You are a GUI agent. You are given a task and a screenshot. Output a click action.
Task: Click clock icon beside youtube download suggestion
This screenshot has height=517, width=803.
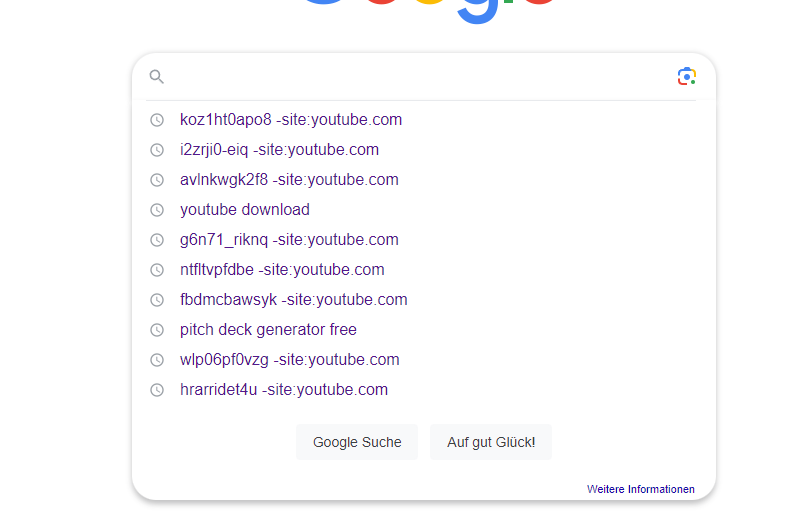pyautogui.click(x=156, y=210)
